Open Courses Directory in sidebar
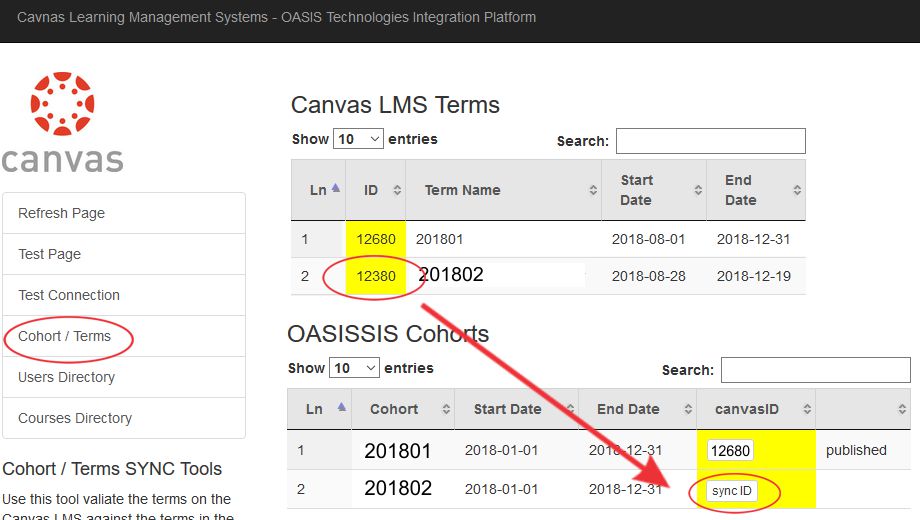The image size is (920, 520). pos(124,418)
